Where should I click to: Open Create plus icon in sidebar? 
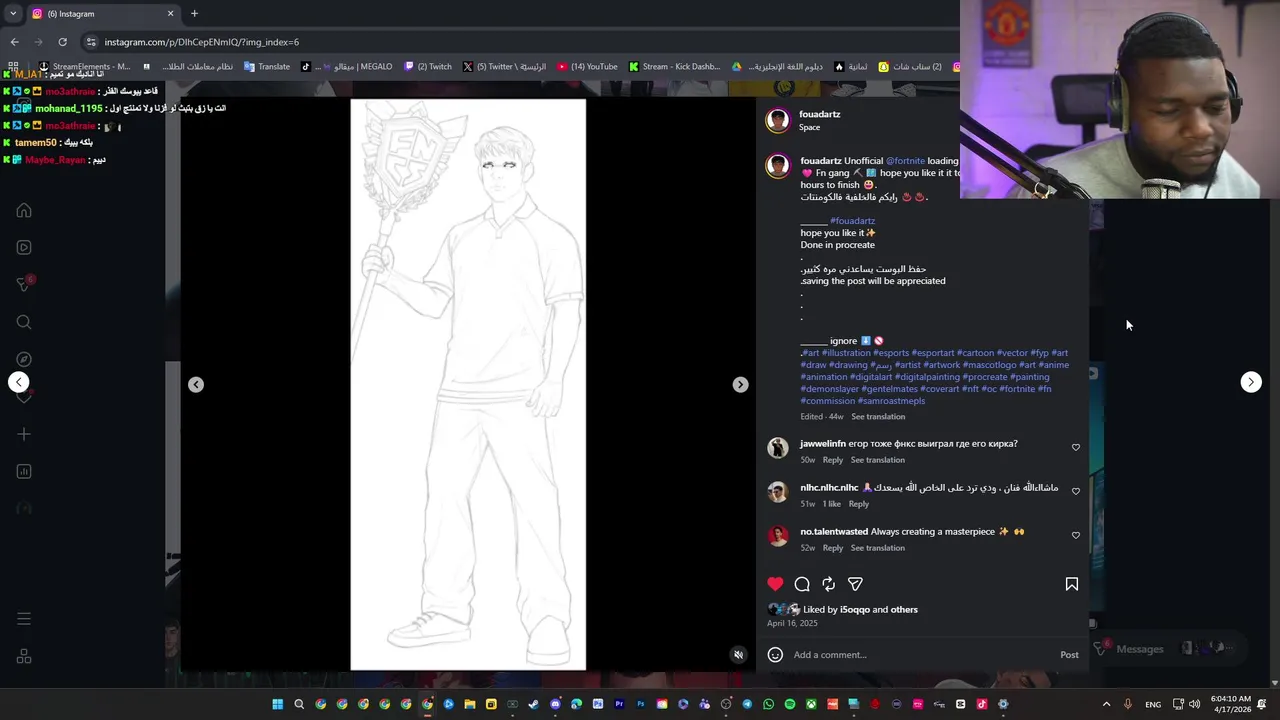pos(24,434)
